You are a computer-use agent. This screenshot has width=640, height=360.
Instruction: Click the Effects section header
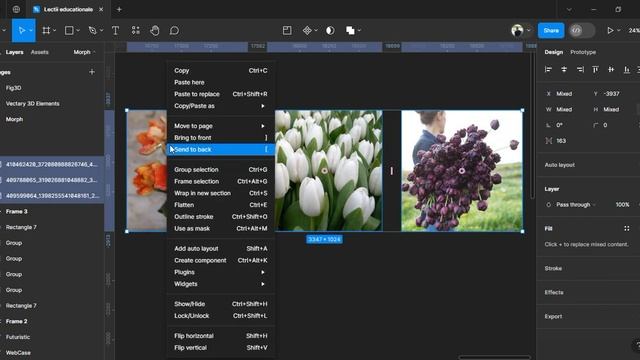554,292
